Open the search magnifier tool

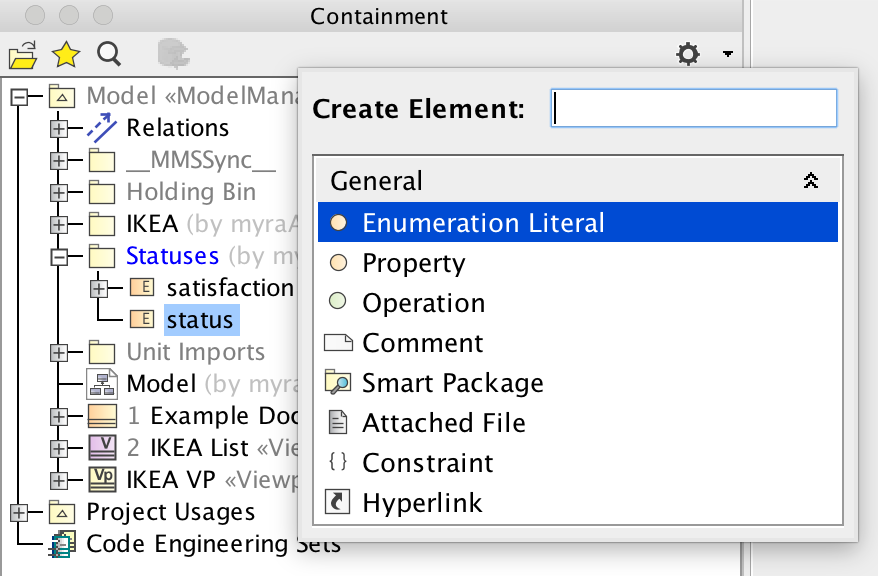click(x=109, y=54)
